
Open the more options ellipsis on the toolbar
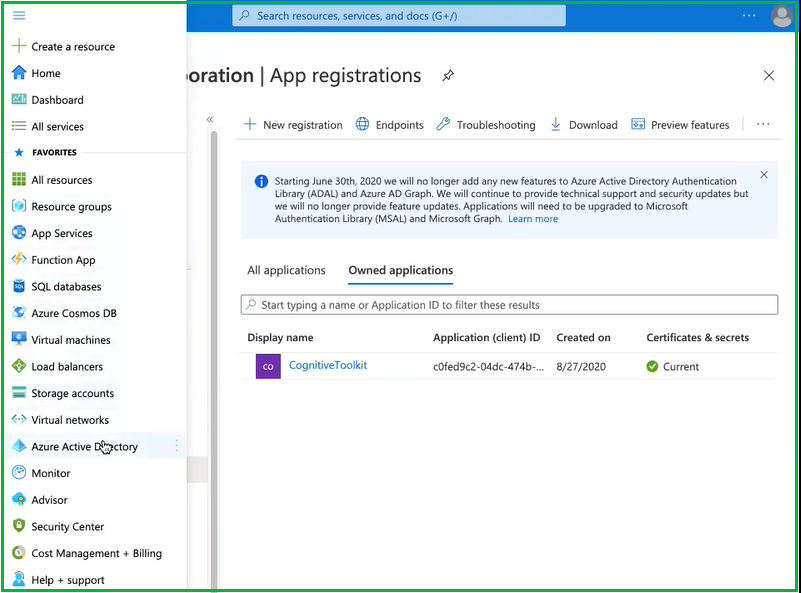point(762,123)
